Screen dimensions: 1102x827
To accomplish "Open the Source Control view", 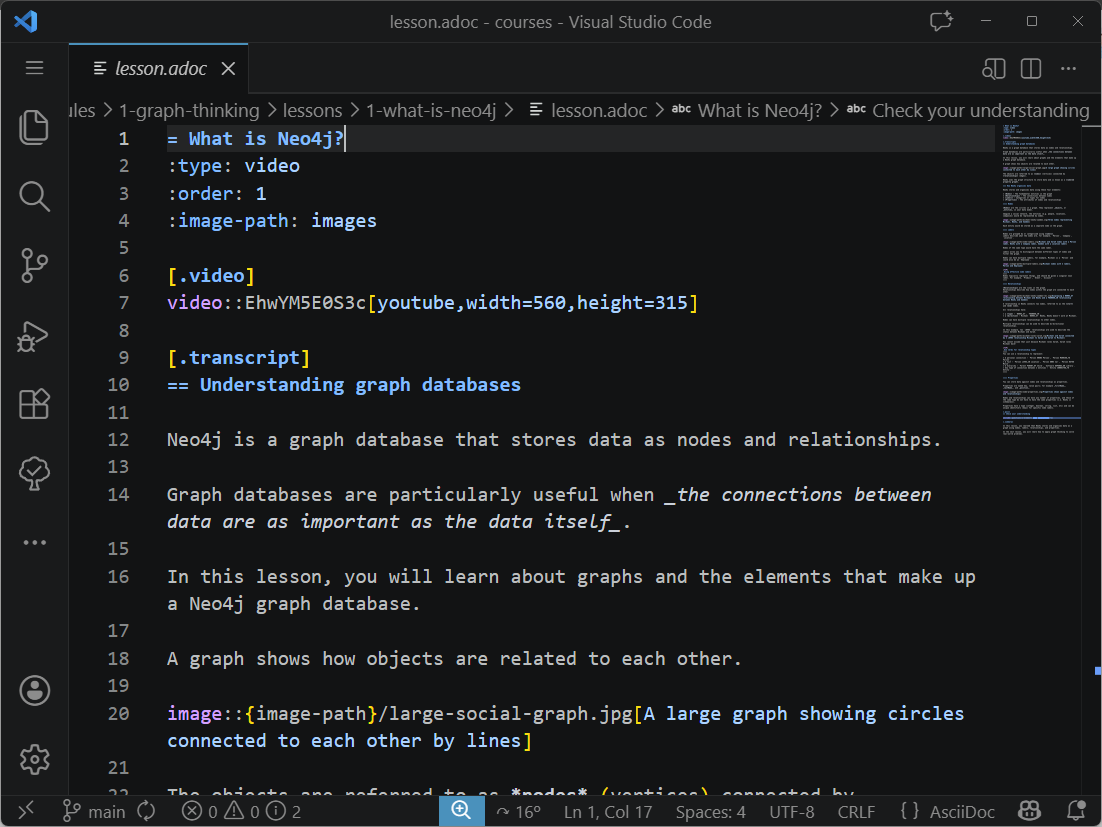I will point(34,266).
